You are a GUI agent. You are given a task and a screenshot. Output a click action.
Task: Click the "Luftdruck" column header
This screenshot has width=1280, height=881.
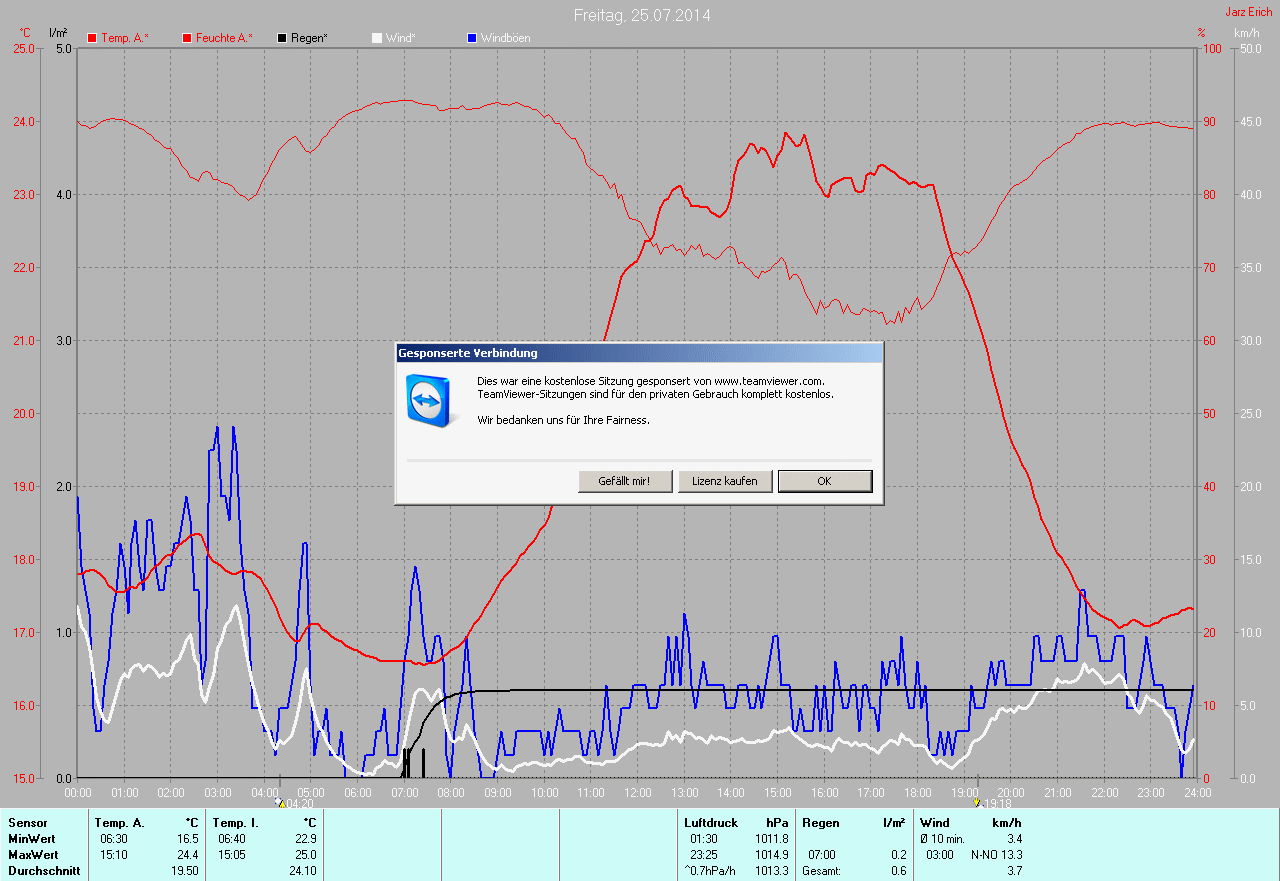[711, 823]
